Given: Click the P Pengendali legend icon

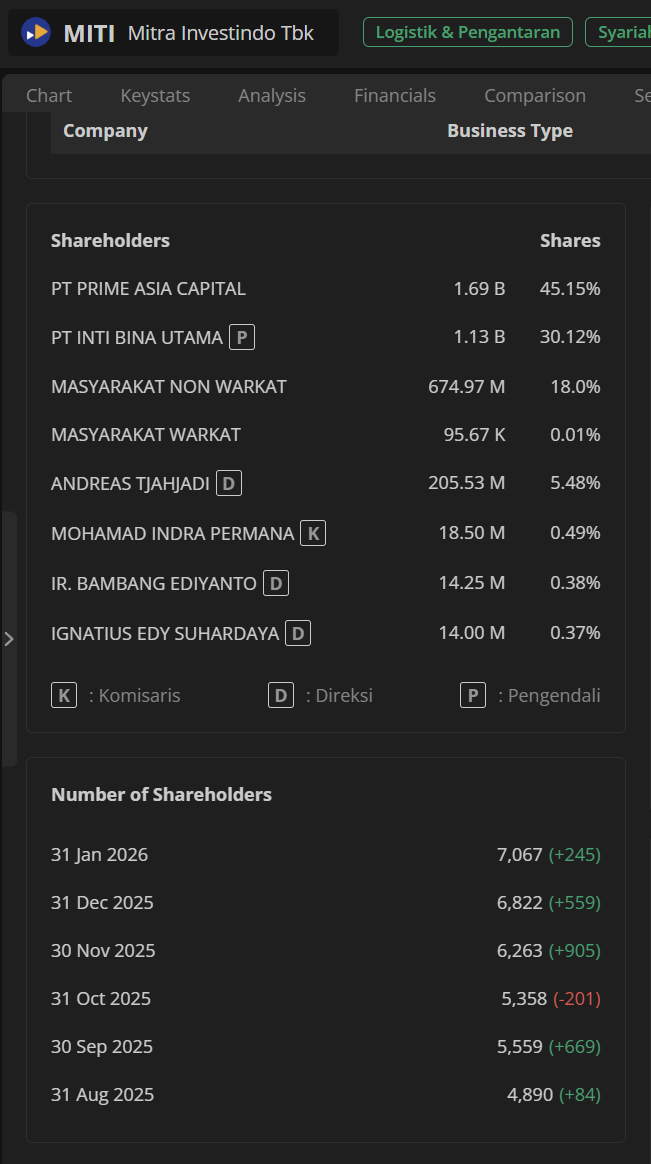Looking at the screenshot, I should coord(473,695).
